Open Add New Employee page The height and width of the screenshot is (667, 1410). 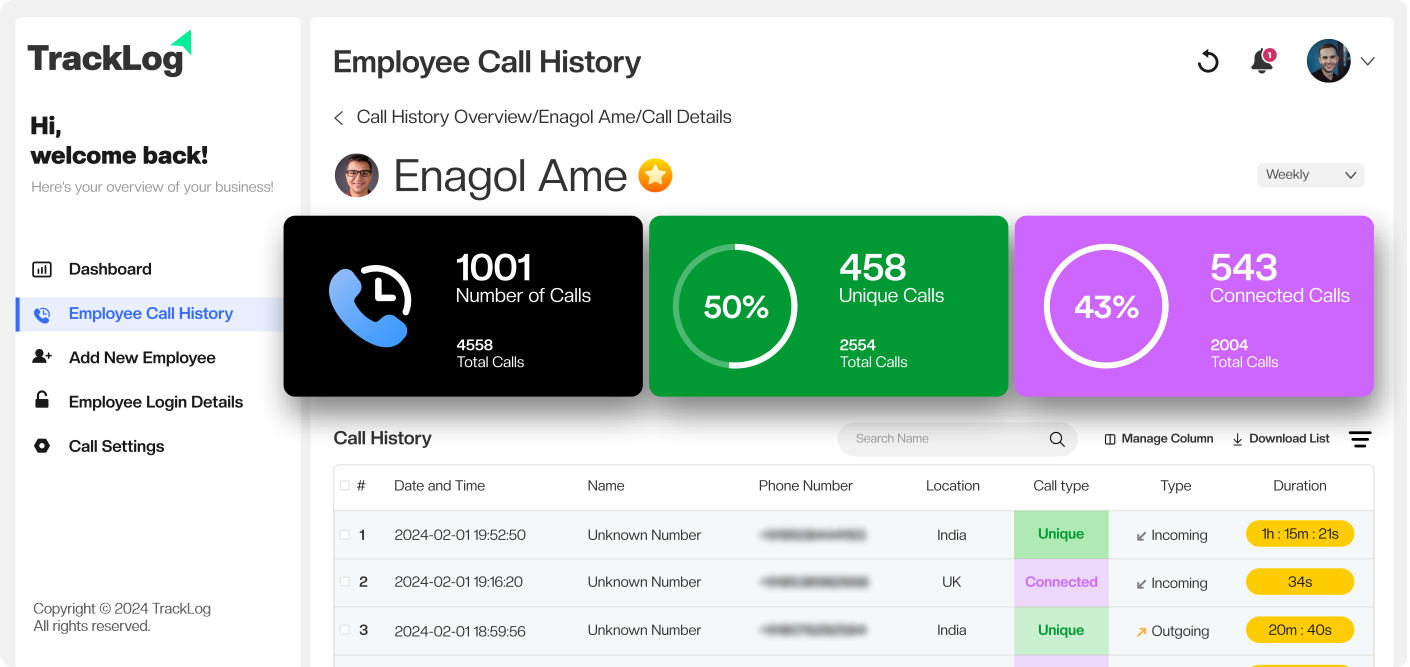(142, 358)
